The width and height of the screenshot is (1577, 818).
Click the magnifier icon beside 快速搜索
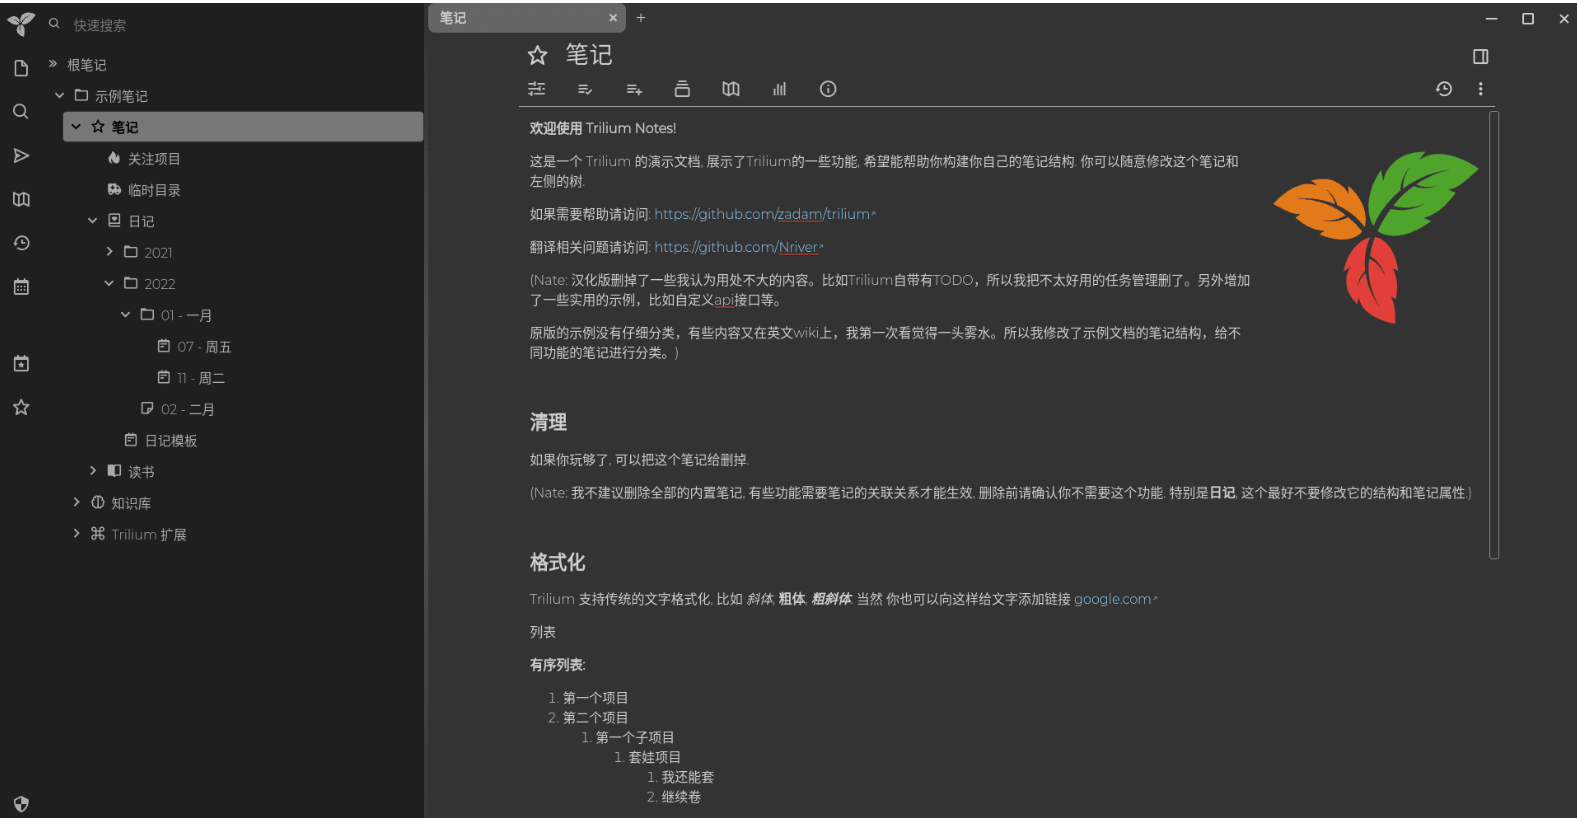coord(54,24)
